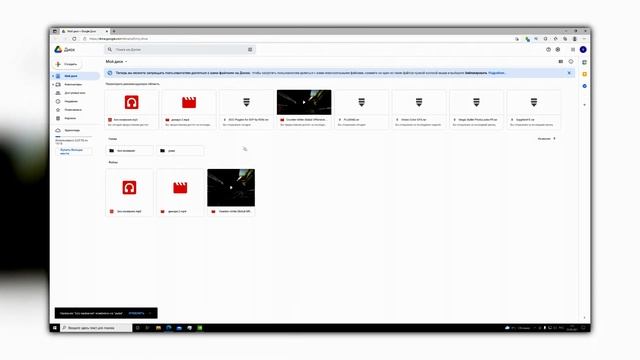Open Google Keep in the side panel
640x360 pixels.
tap(584, 74)
